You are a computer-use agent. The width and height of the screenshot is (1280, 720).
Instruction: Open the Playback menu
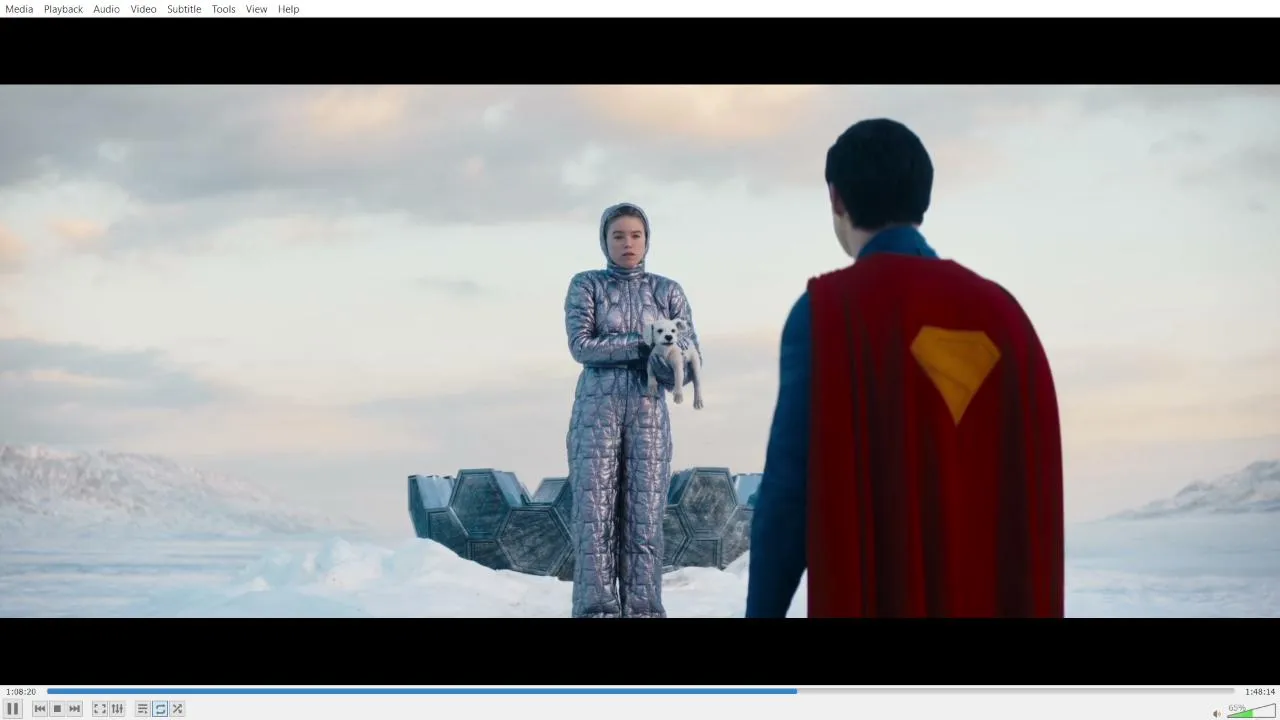pyautogui.click(x=63, y=9)
